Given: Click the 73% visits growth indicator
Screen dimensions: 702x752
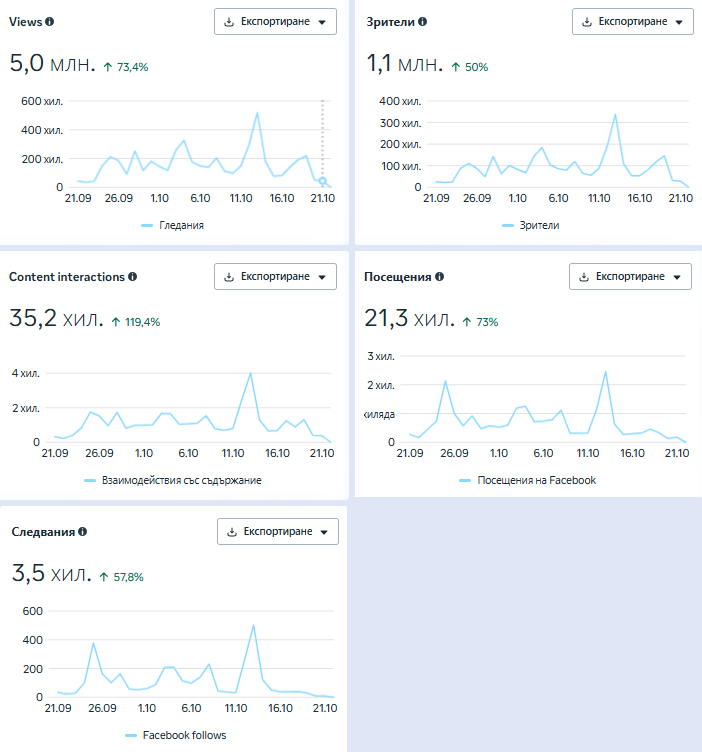Looking at the screenshot, I should (480, 322).
